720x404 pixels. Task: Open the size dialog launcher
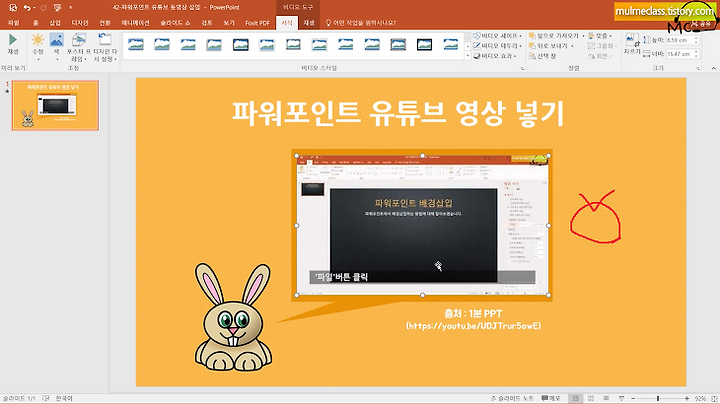698,68
